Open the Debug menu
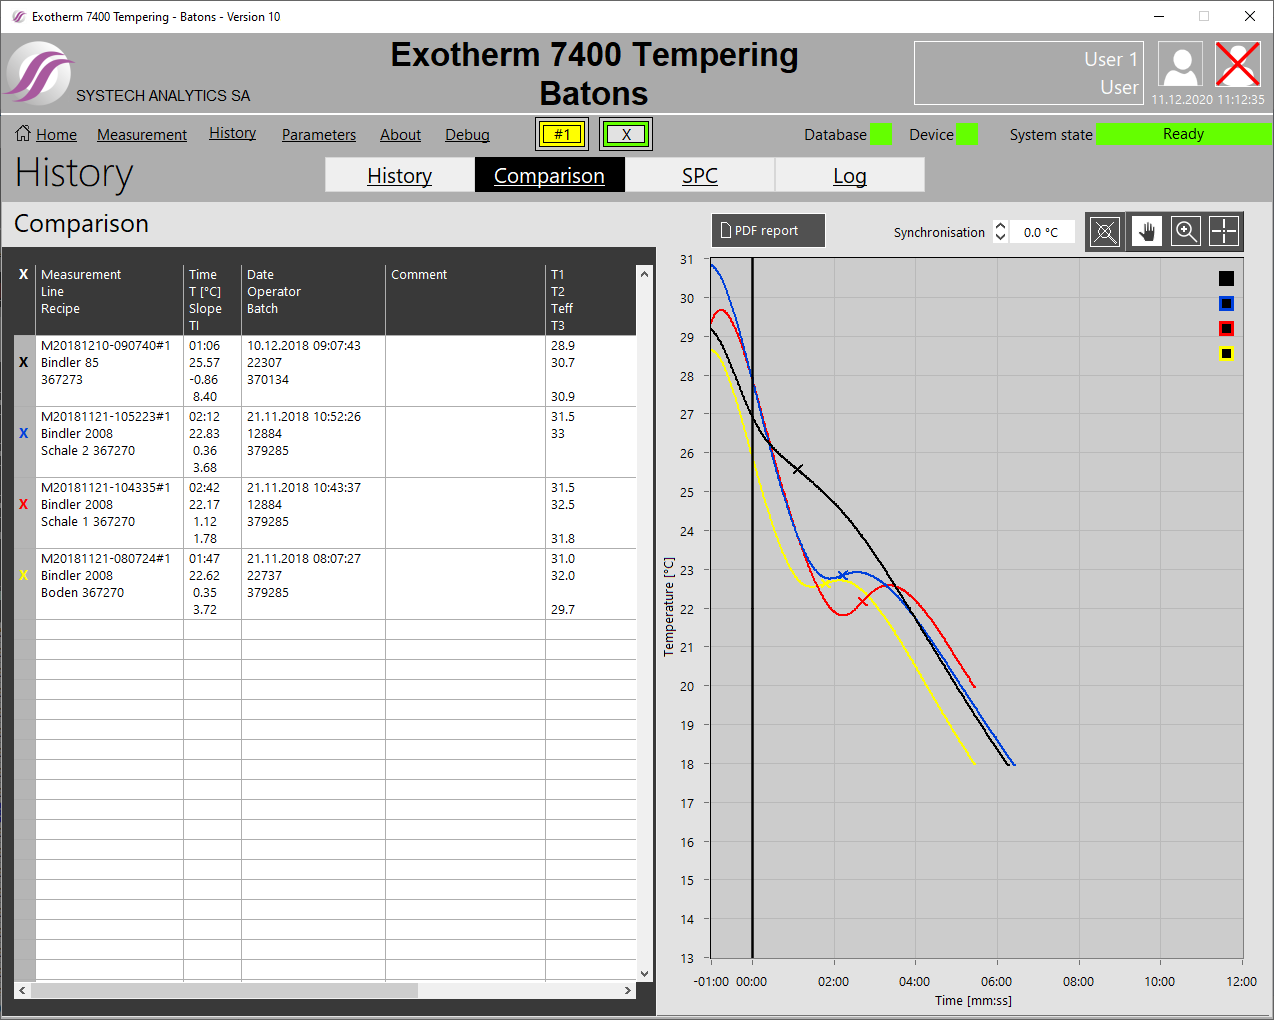 pyautogui.click(x=467, y=135)
